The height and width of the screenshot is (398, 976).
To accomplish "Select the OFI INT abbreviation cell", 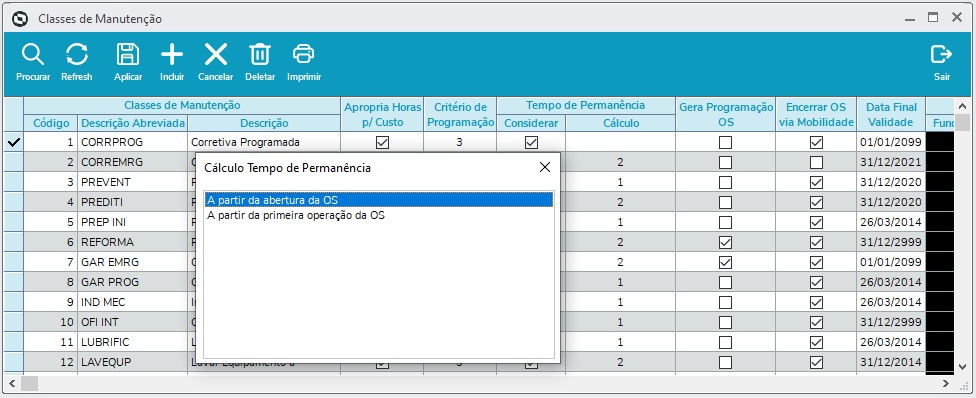I will pos(133,322).
